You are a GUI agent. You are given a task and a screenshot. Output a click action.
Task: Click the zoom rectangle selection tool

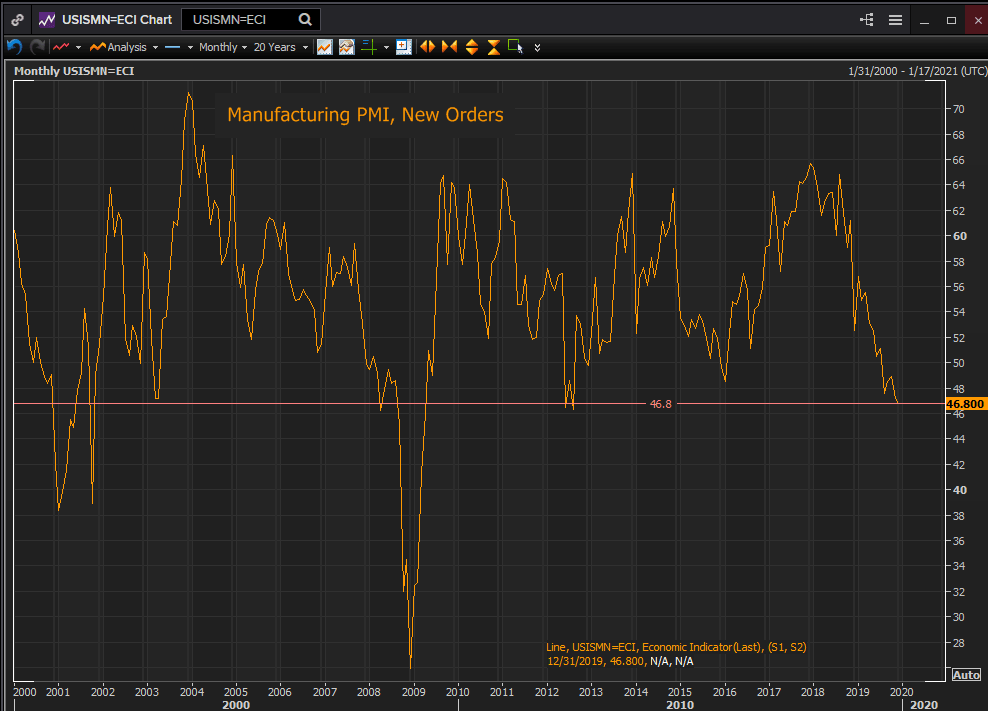pos(515,46)
